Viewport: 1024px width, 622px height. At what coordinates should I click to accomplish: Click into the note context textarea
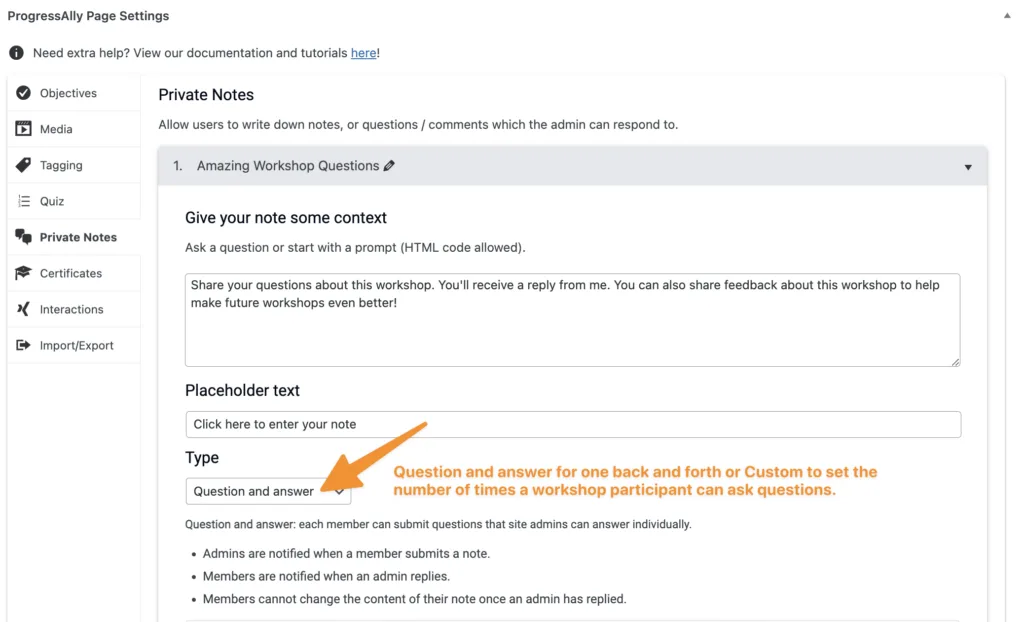(572, 320)
